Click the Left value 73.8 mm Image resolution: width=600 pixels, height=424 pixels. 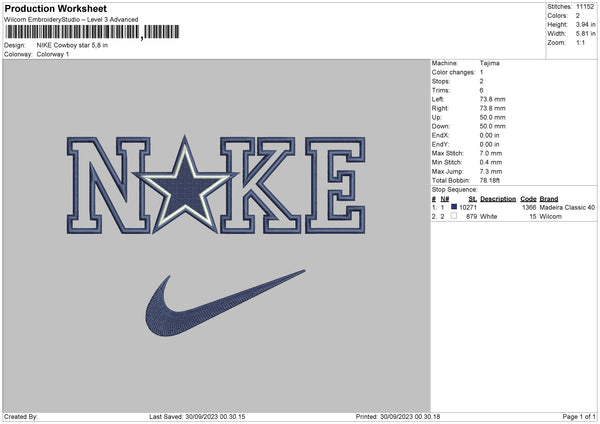pyautogui.click(x=492, y=99)
